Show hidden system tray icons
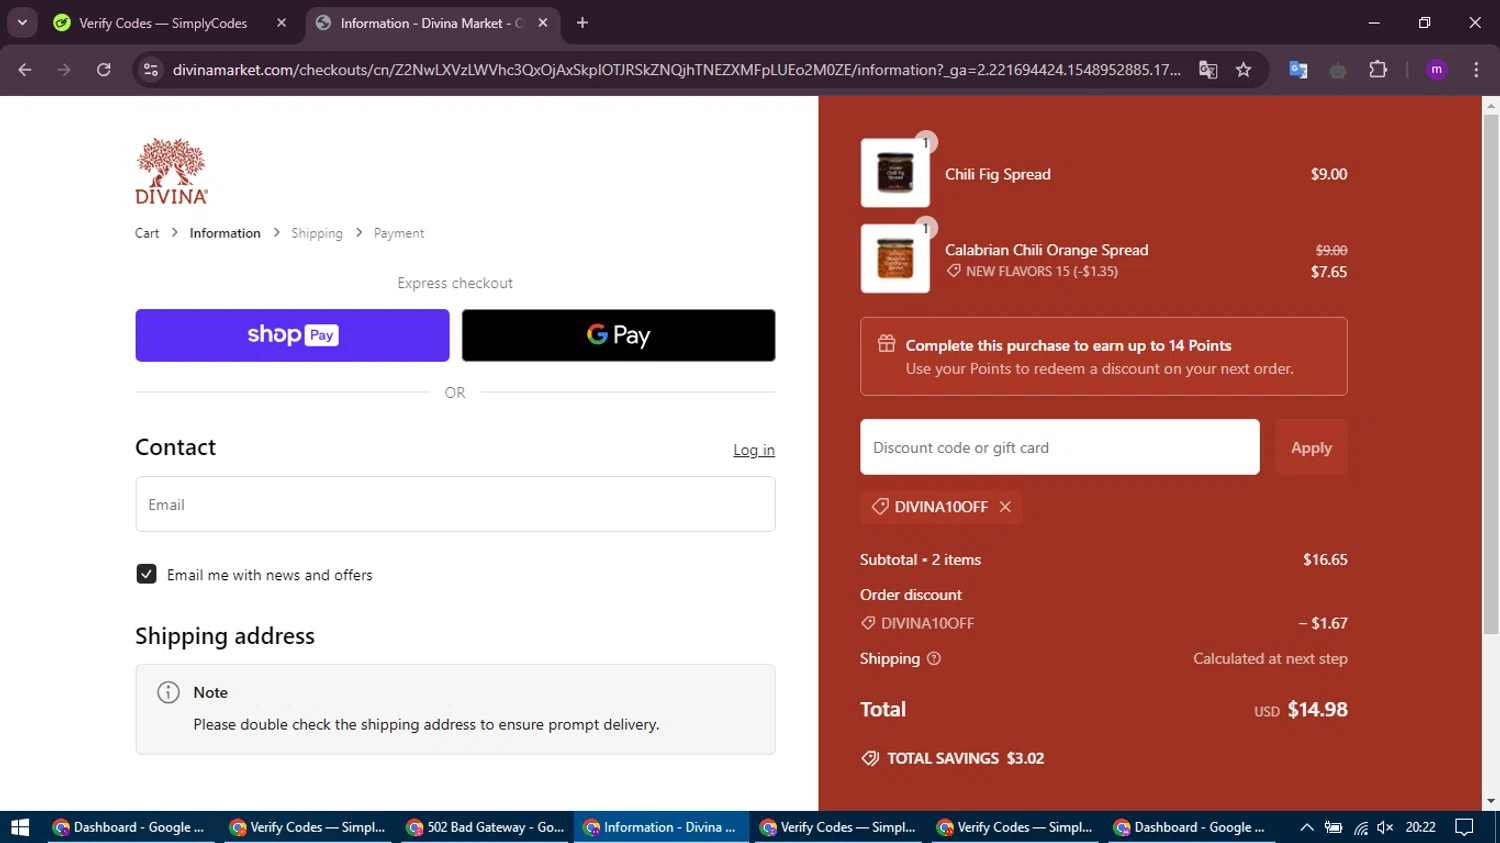1500x843 pixels. coord(1306,827)
